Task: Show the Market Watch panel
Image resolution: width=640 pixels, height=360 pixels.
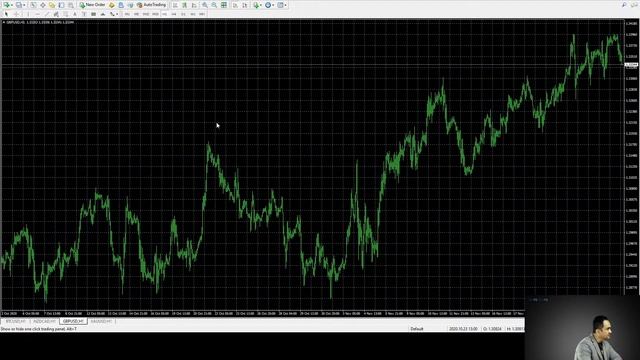Action: pos(33,5)
